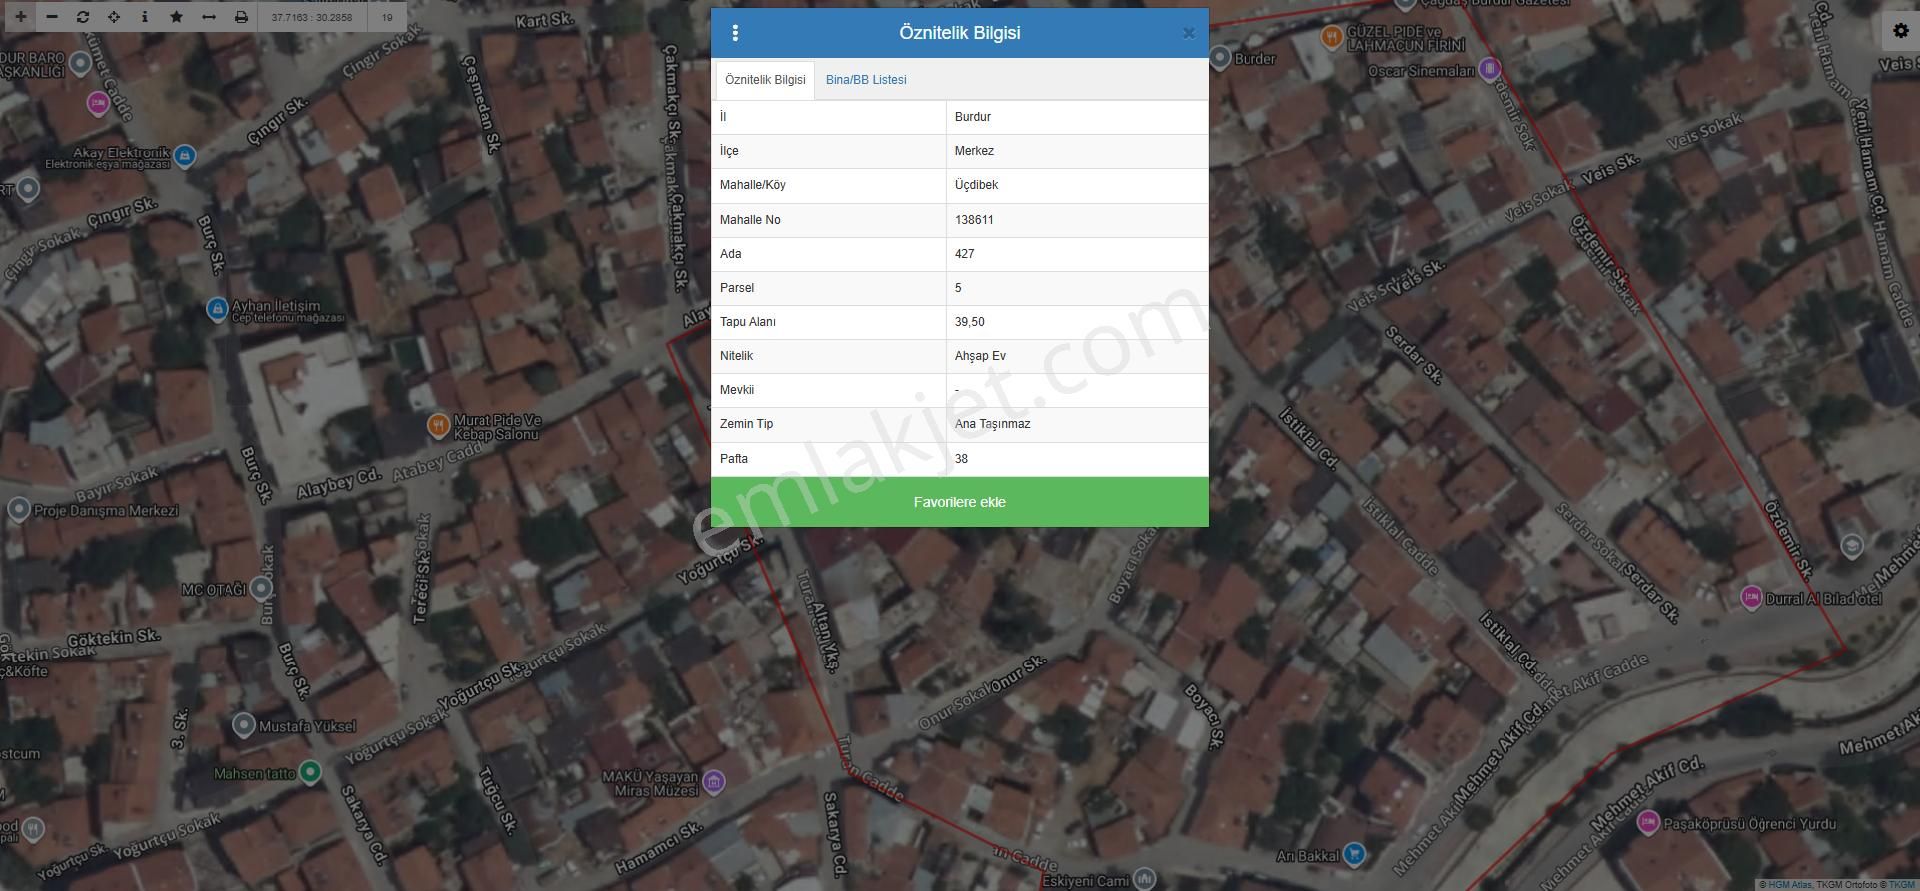
Task: Click the MAKÜ Yaşayan Miras Müzesi marker
Action: pos(713,781)
